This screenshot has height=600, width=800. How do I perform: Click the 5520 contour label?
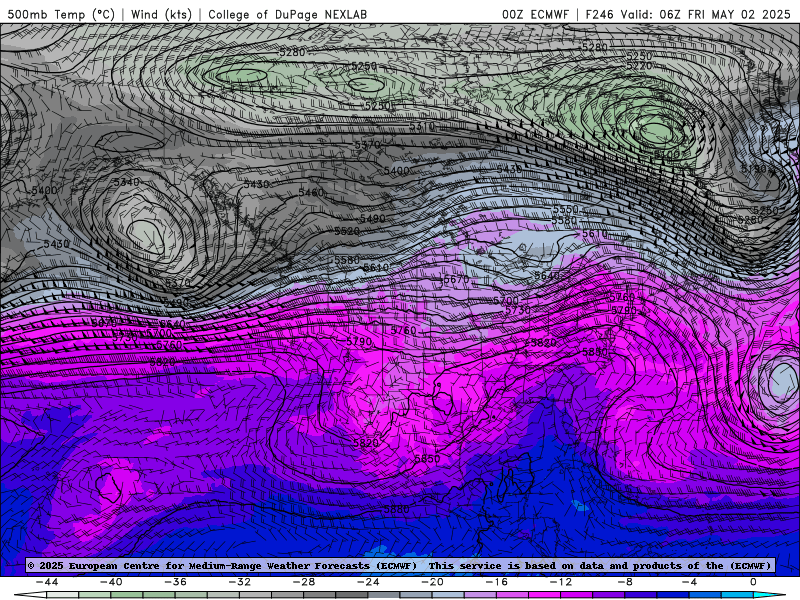pos(347,231)
